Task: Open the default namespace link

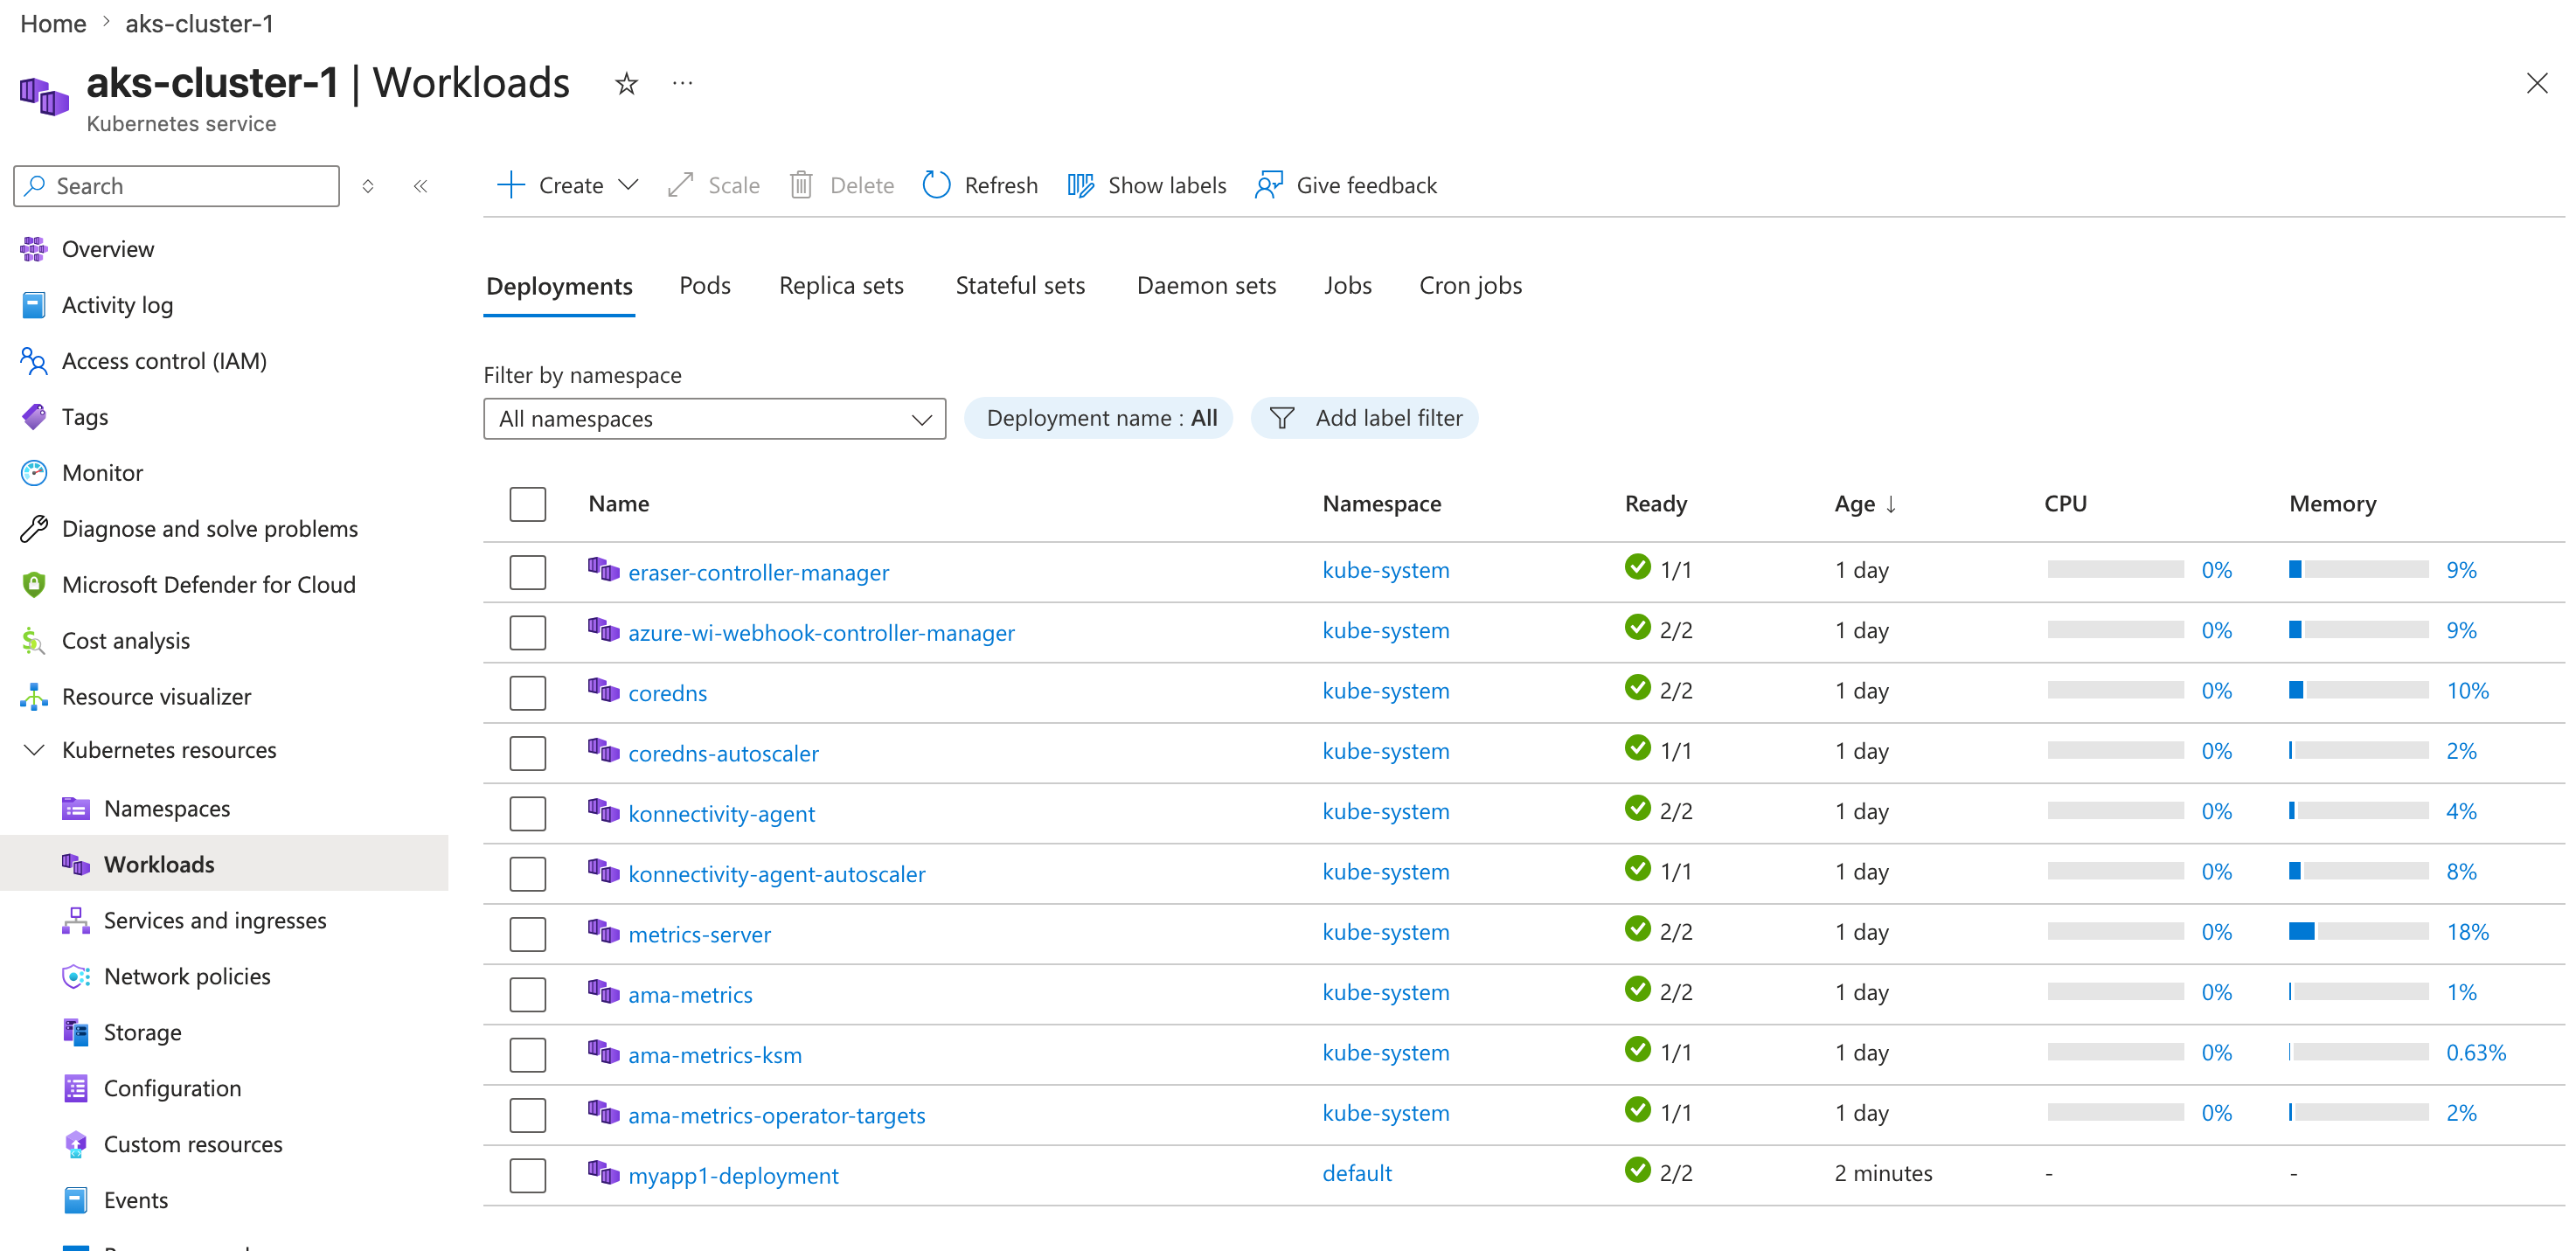Action: click(1357, 1173)
